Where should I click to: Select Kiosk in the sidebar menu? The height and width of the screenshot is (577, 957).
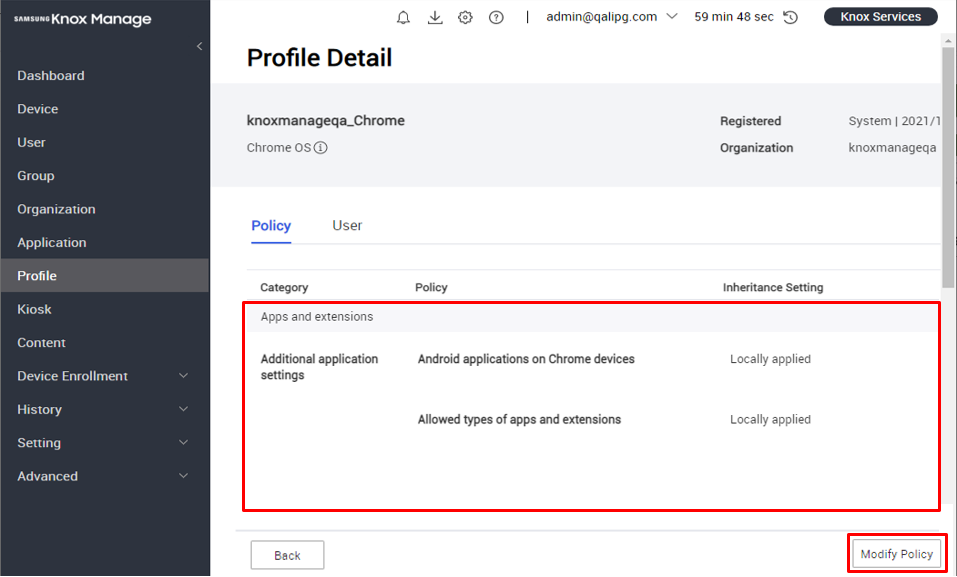[x=33, y=309]
